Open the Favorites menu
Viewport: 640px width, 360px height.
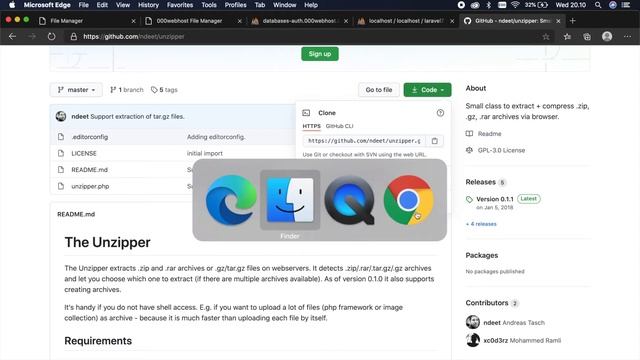[180, 5]
